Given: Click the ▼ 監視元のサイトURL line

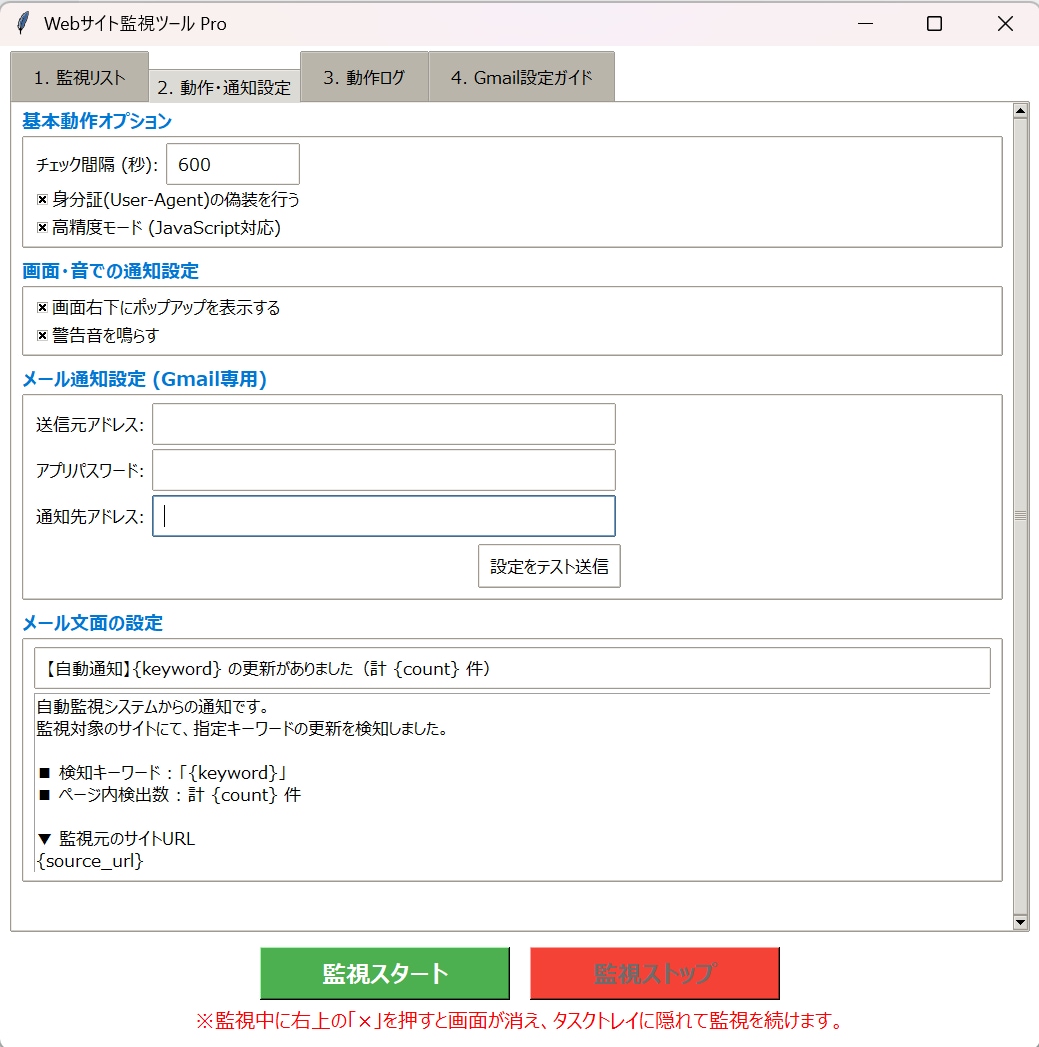Looking at the screenshot, I should point(116,839).
